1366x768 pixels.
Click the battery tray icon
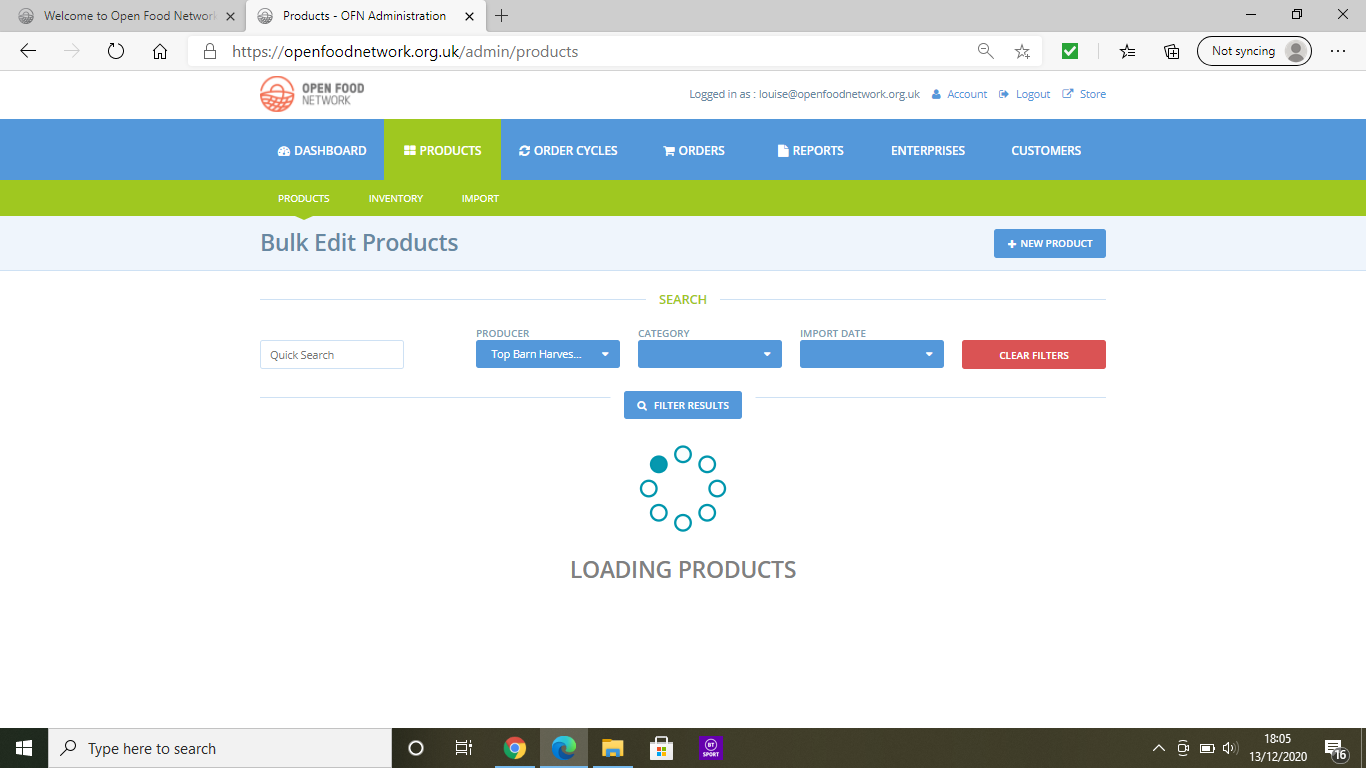(x=1207, y=748)
